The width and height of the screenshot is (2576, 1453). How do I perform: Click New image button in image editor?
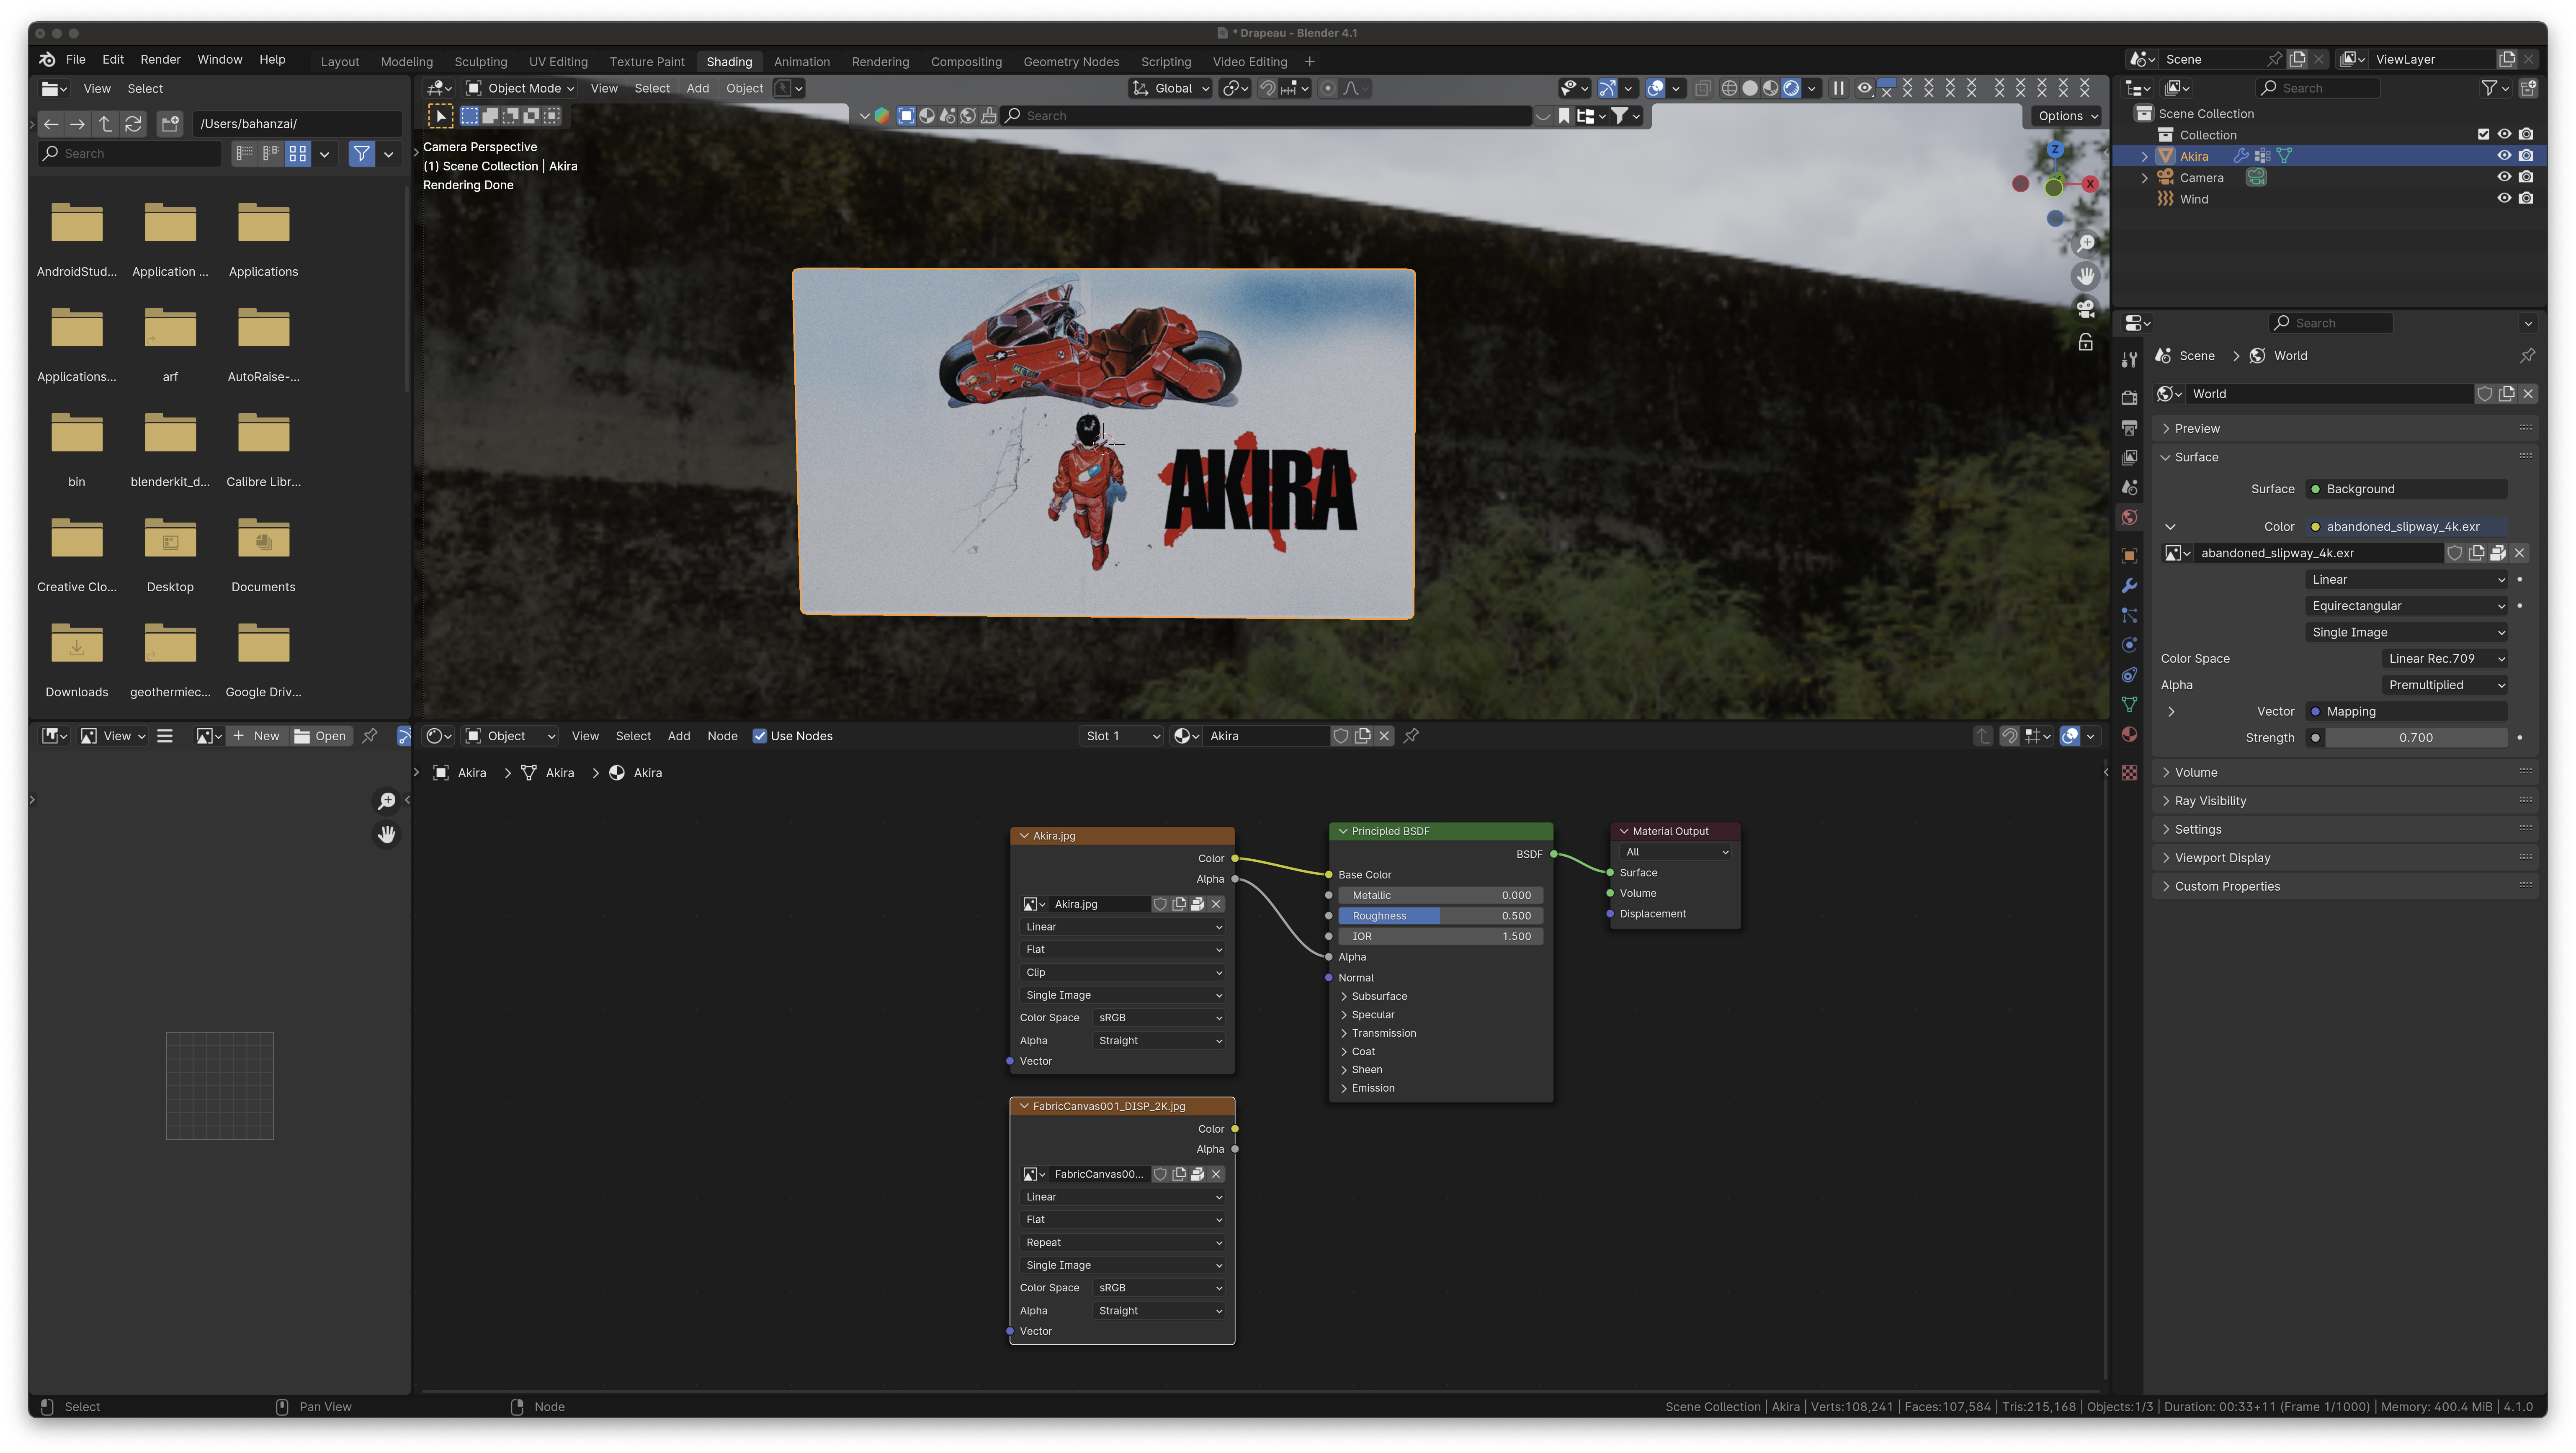(x=257, y=736)
